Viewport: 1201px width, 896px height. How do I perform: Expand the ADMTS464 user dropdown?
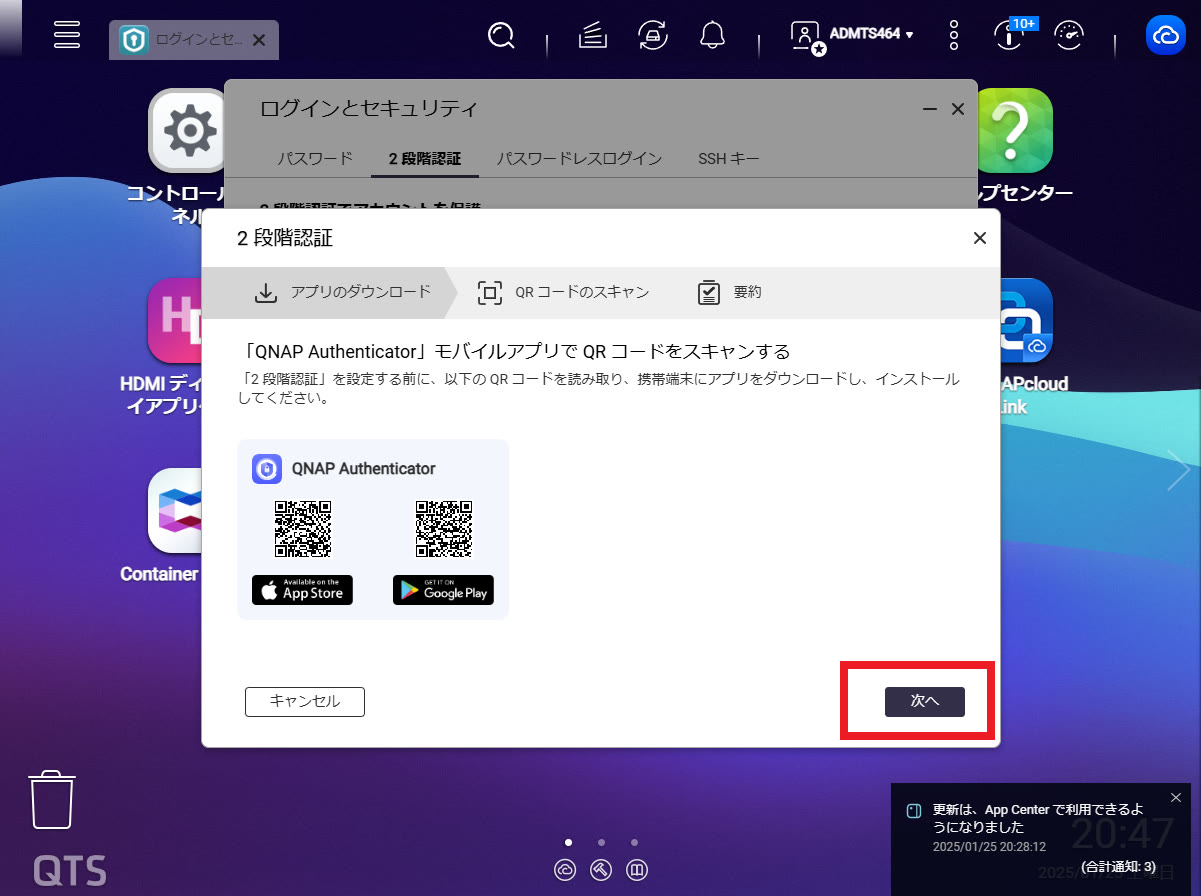tap(872, 34)
